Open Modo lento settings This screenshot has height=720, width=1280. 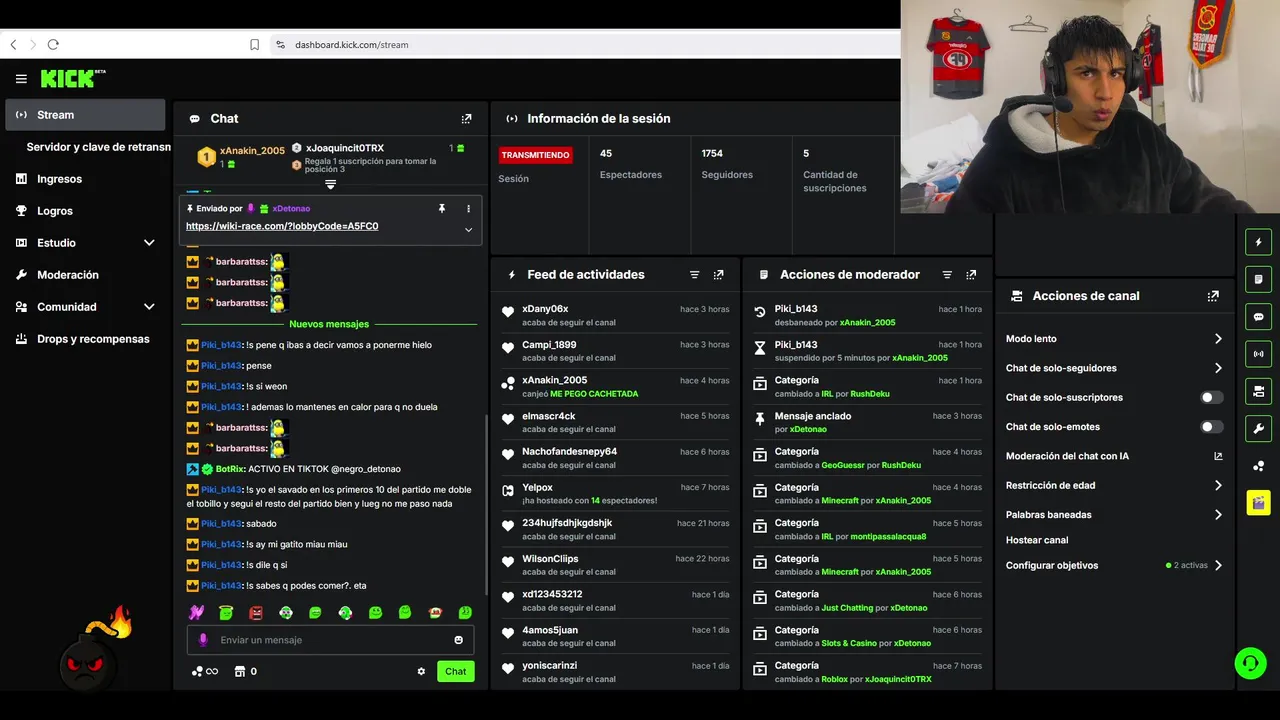pyautogui.click(x=1114, y=339)
